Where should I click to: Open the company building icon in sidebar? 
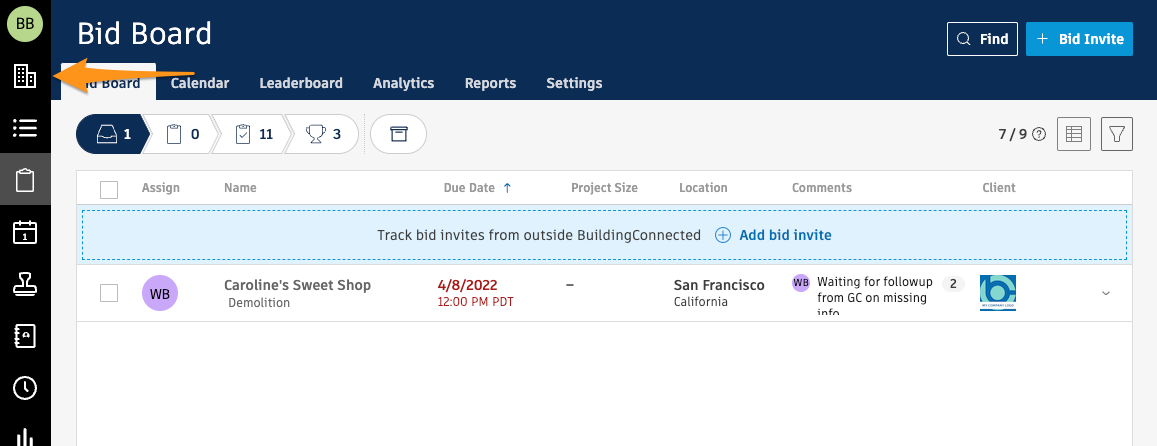click(x=25, y=76)
